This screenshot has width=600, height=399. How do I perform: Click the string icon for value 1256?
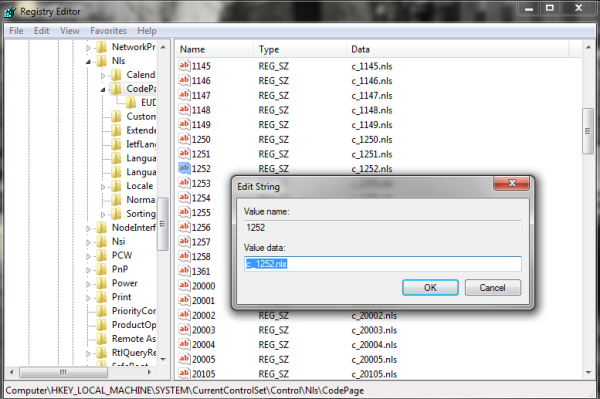click(184, 227)
